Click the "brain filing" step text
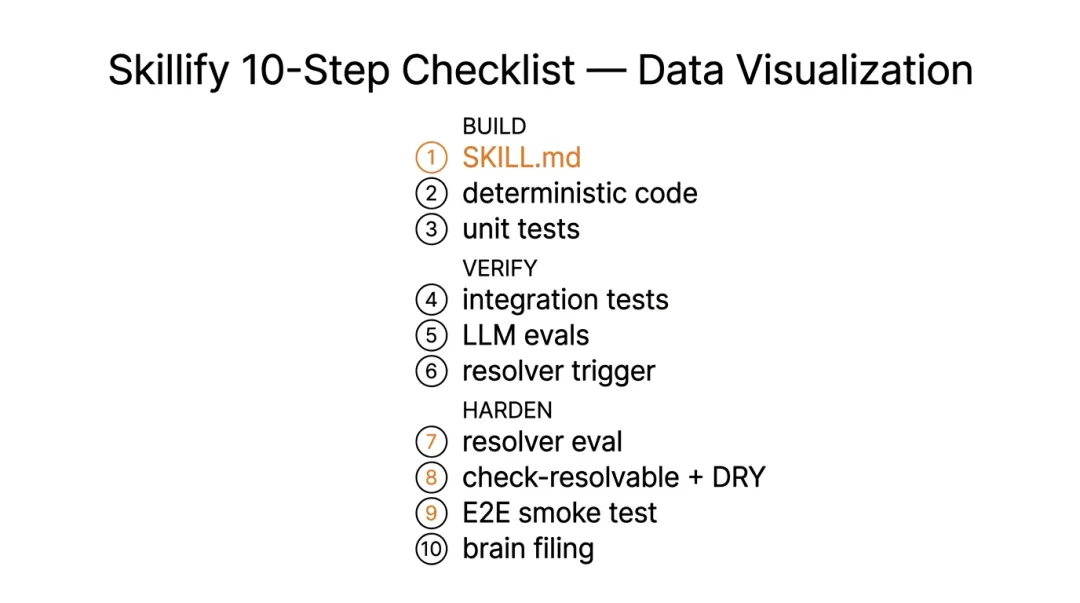This screenshot has height=603, width=1080. click(527, 549)
